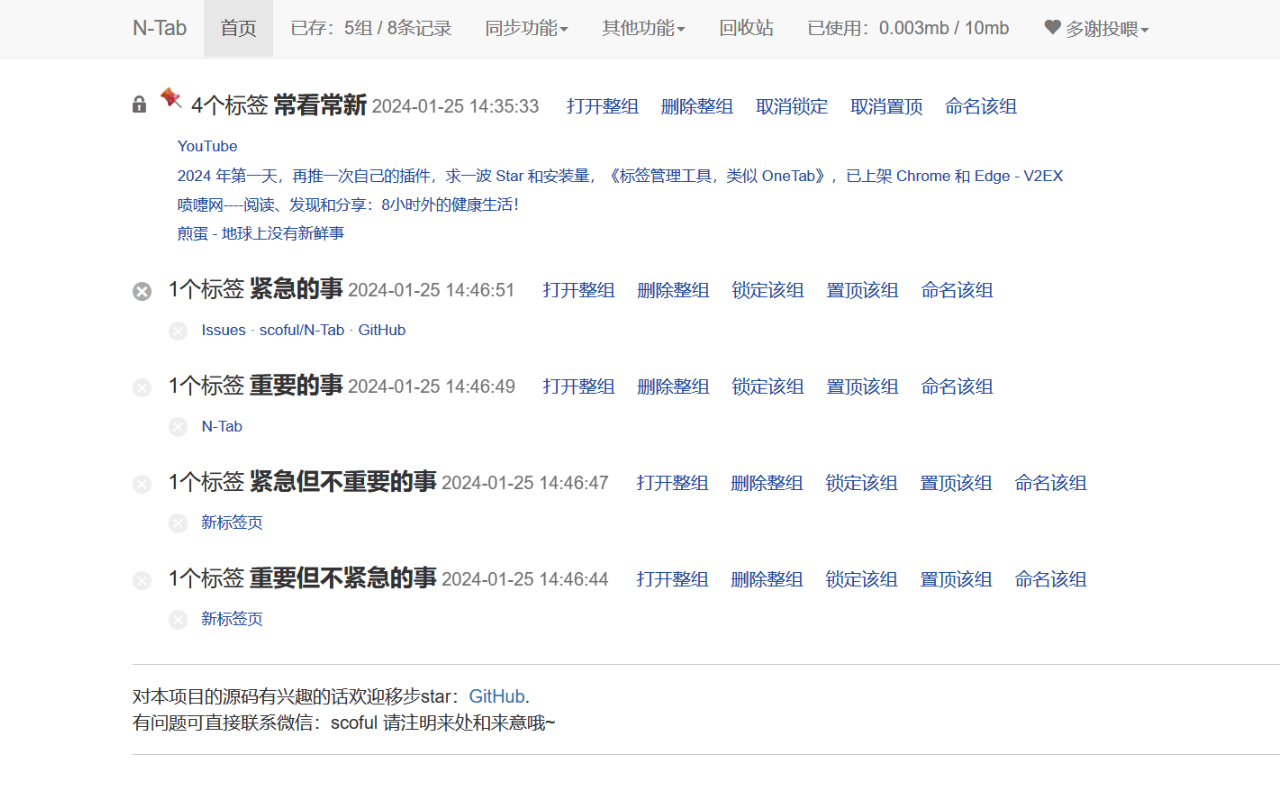Click X beside 紧急但不重要的事 group
This screenshot has width=1280, height=800.
(141, 483)
